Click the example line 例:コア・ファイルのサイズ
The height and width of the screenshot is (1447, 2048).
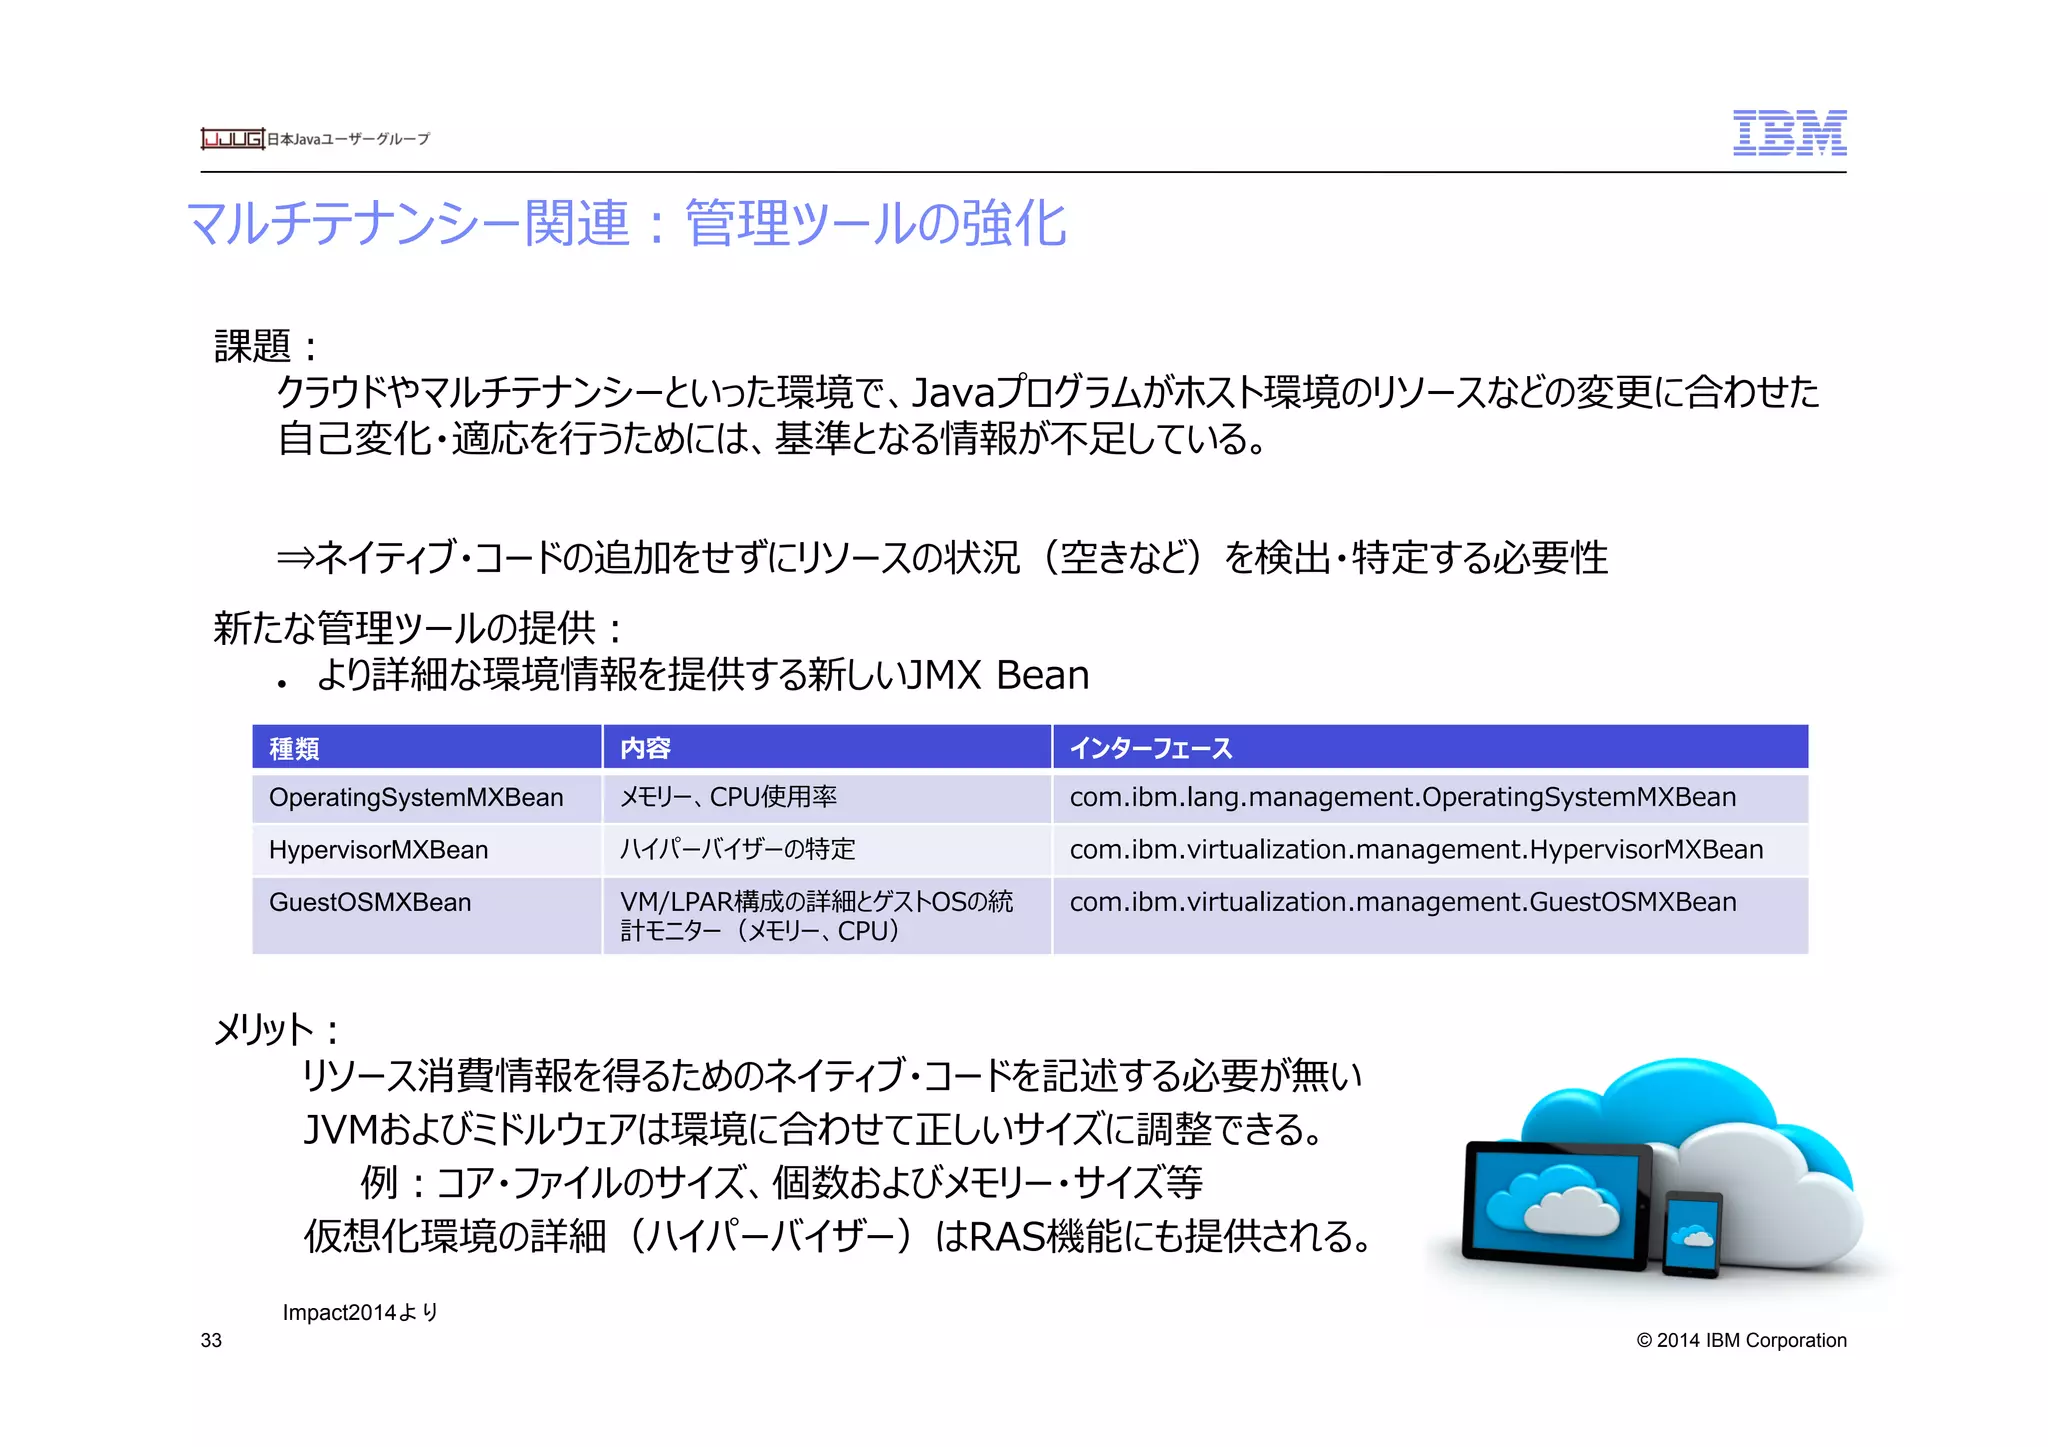point(781,1183)
